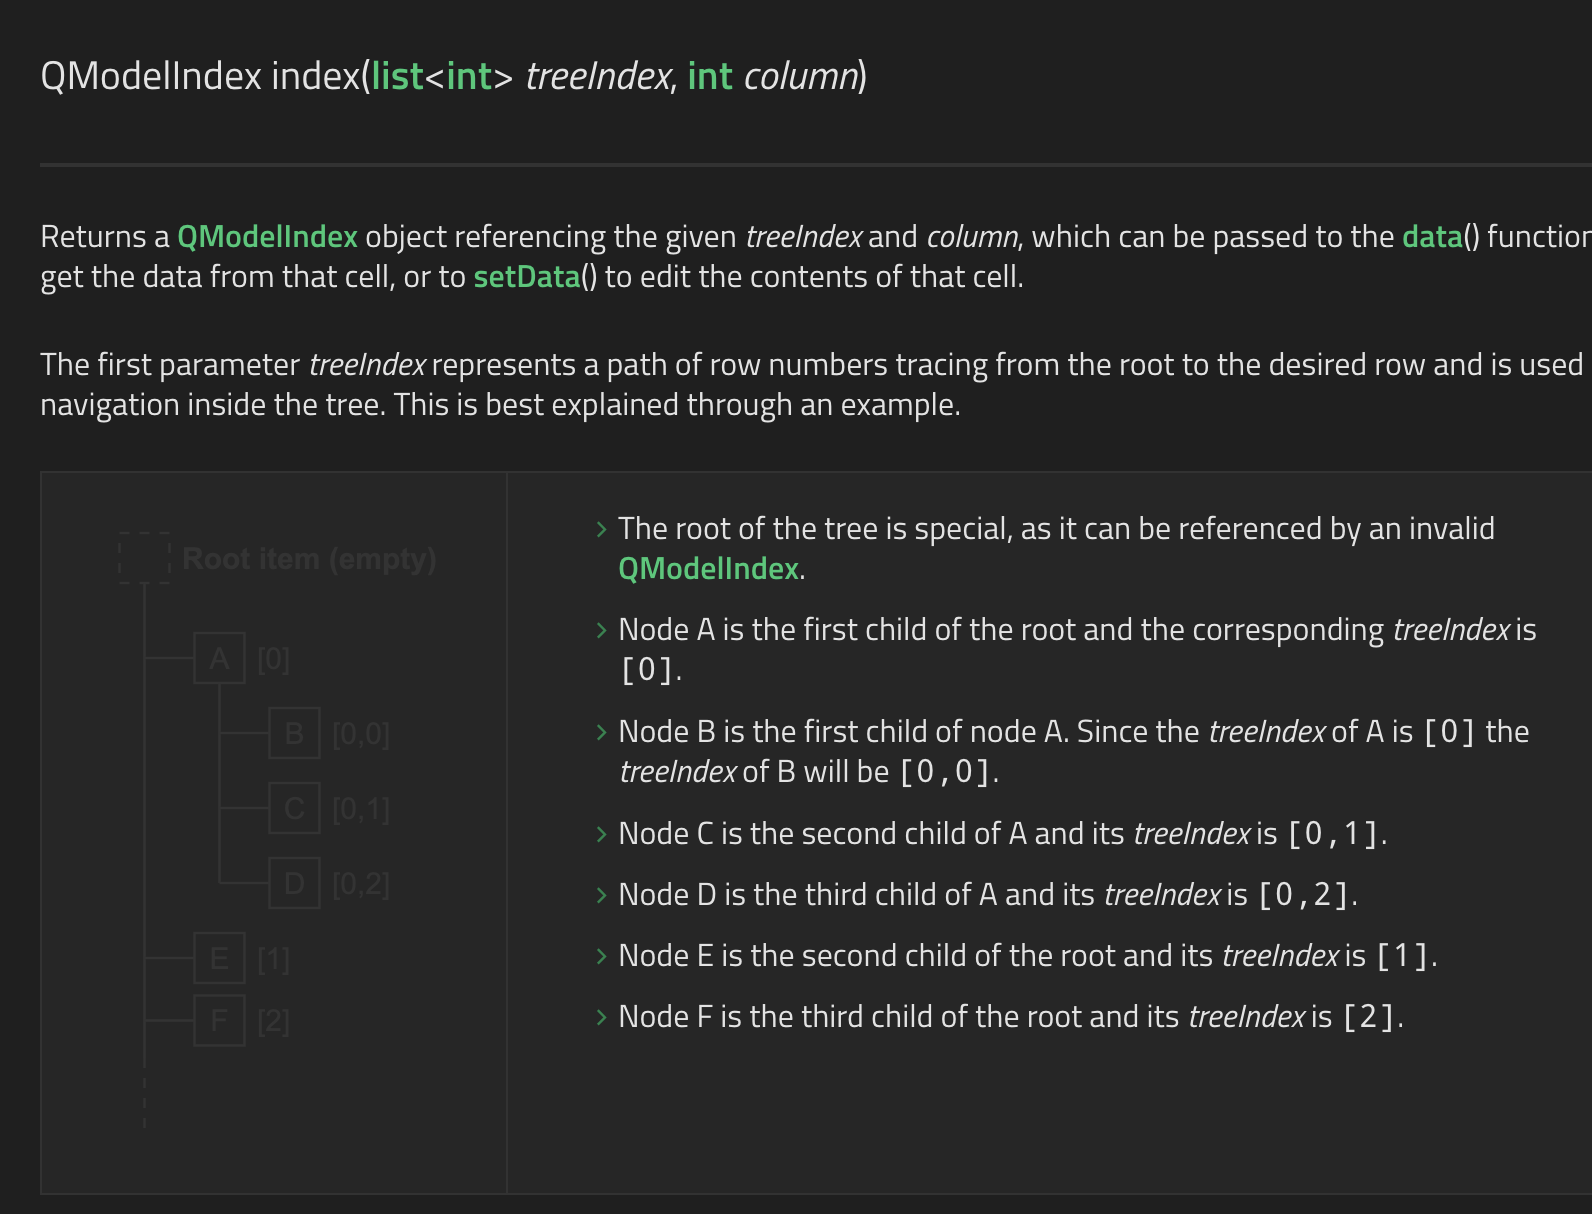
Task: Click node D box in the tree diagram
Action: (294, 883)
